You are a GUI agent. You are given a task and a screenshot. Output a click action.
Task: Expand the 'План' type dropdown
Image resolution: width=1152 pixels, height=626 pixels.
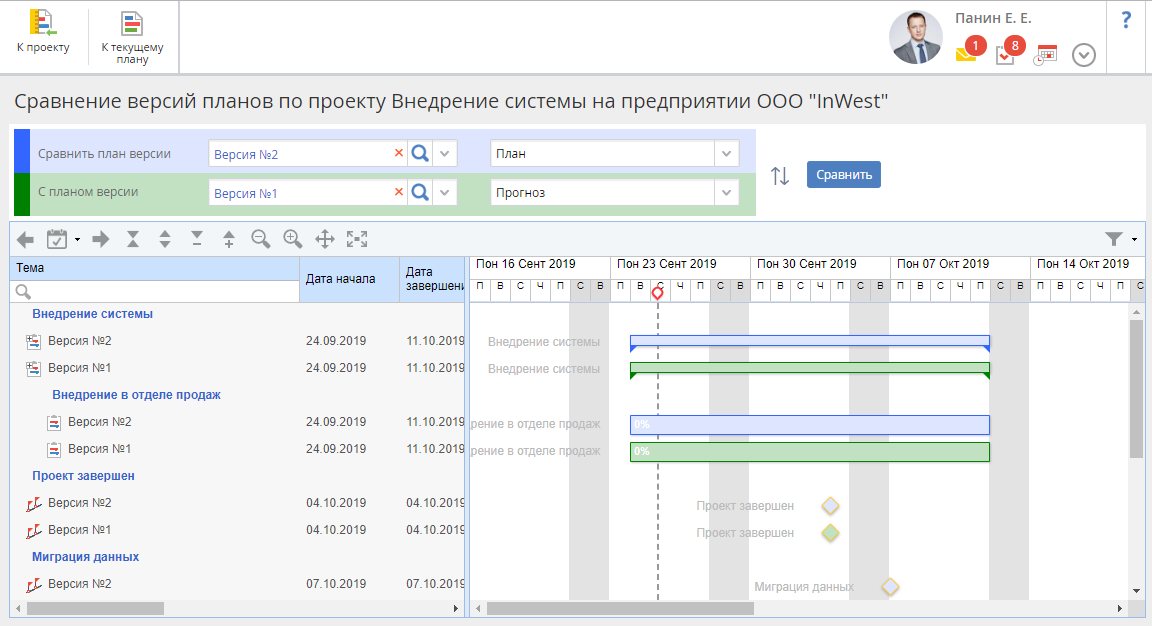(727, 154)
